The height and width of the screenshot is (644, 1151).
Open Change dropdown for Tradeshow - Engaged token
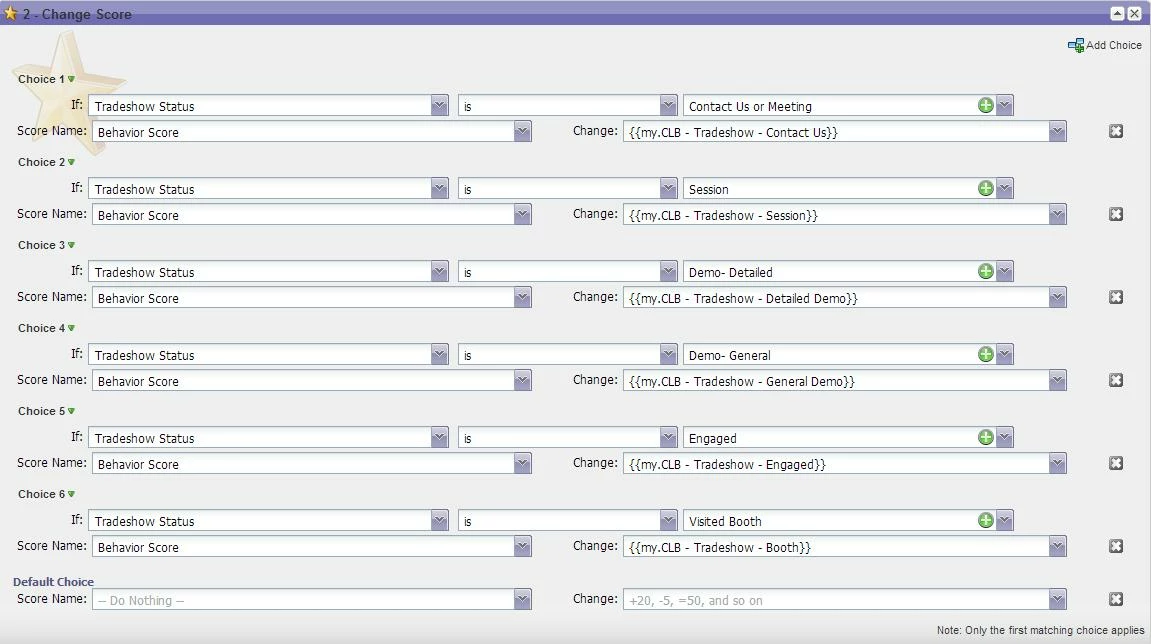pyautogui.click(x=1057, y=464)
